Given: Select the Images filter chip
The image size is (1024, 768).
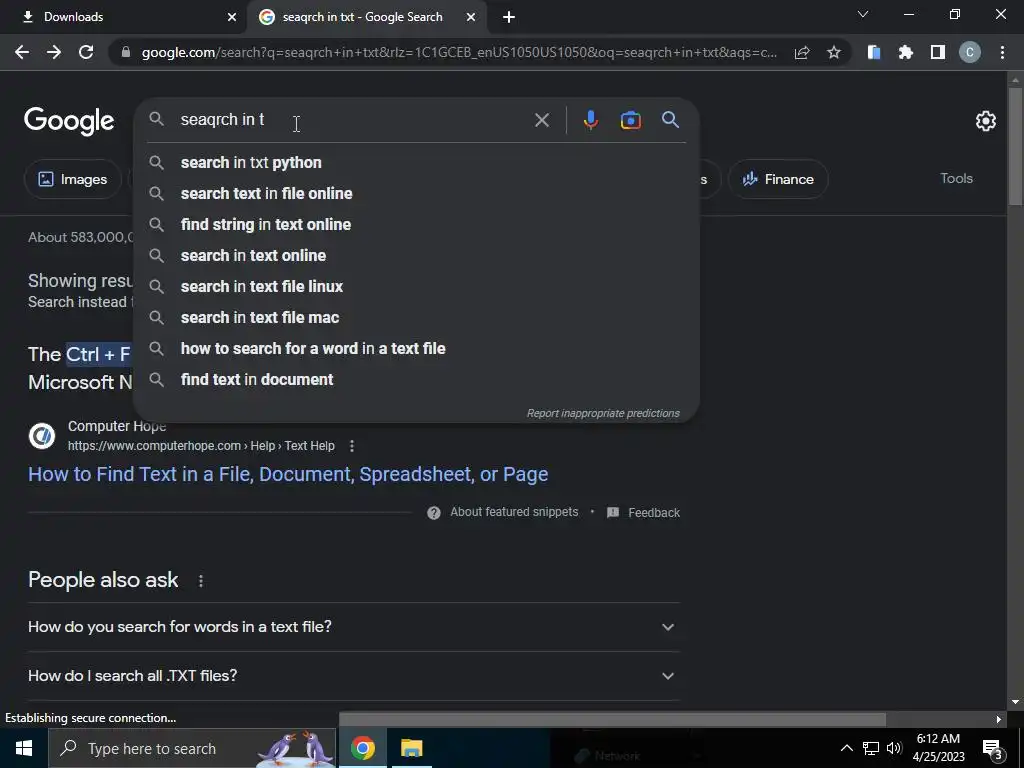Looking at the screenshot, I should 72,179.
